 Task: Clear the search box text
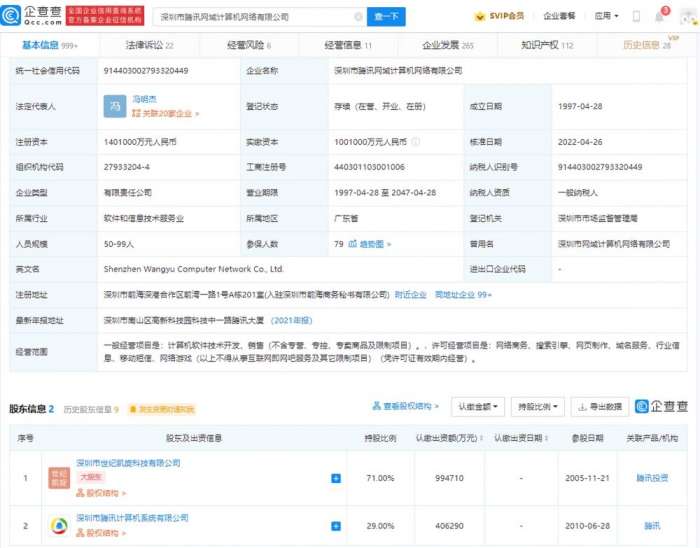[357, 17]
